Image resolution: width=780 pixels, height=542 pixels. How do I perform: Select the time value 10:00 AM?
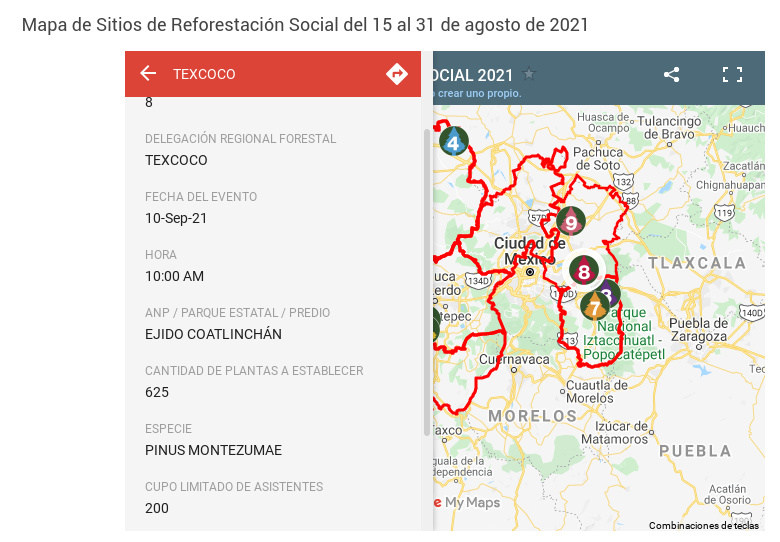(x=175, y=276)
